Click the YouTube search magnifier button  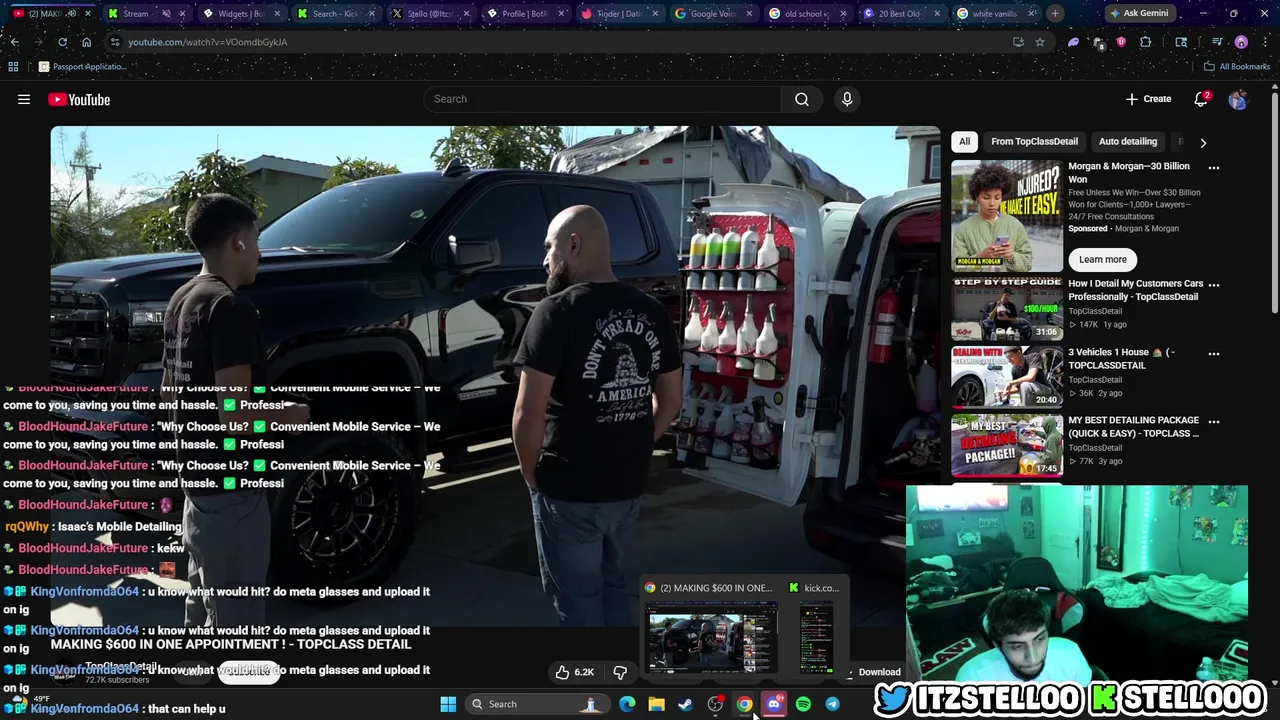(x=802, y=99)
